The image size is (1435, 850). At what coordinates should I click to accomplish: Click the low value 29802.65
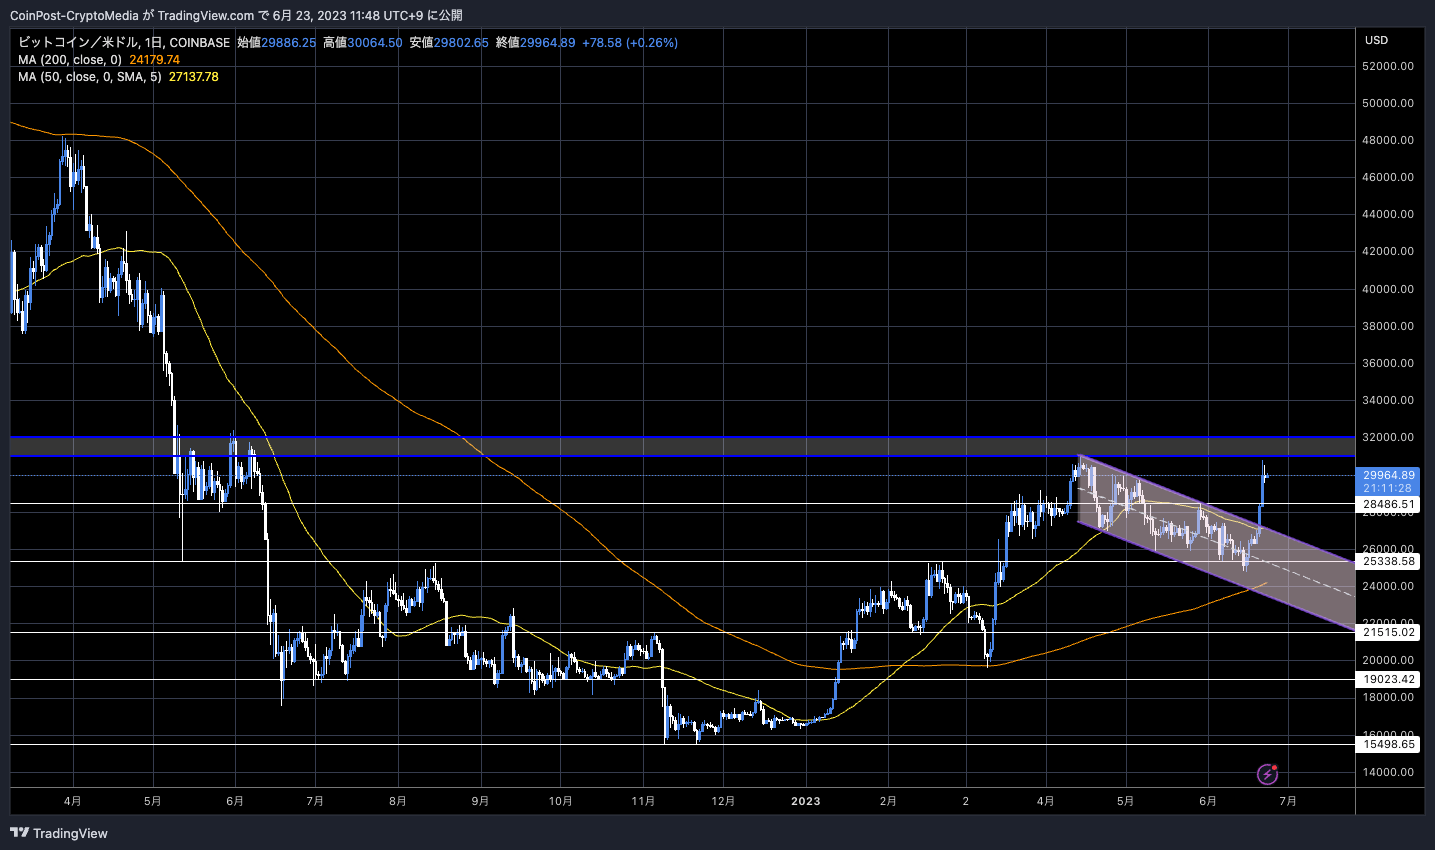tap(461, 43)
